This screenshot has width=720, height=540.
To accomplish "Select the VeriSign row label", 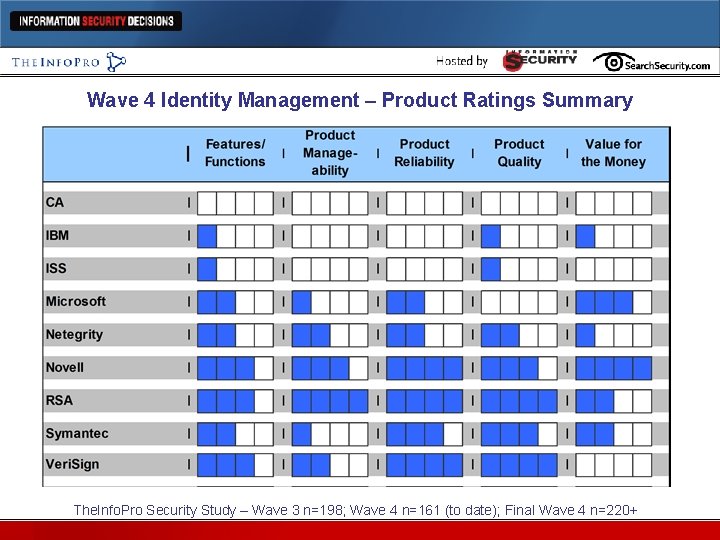I will pyautogui.click(x=72, y=464).
